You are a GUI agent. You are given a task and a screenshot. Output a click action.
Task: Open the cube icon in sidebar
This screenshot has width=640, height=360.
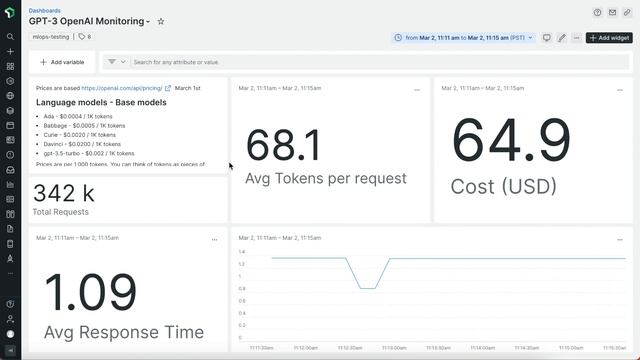10,111
